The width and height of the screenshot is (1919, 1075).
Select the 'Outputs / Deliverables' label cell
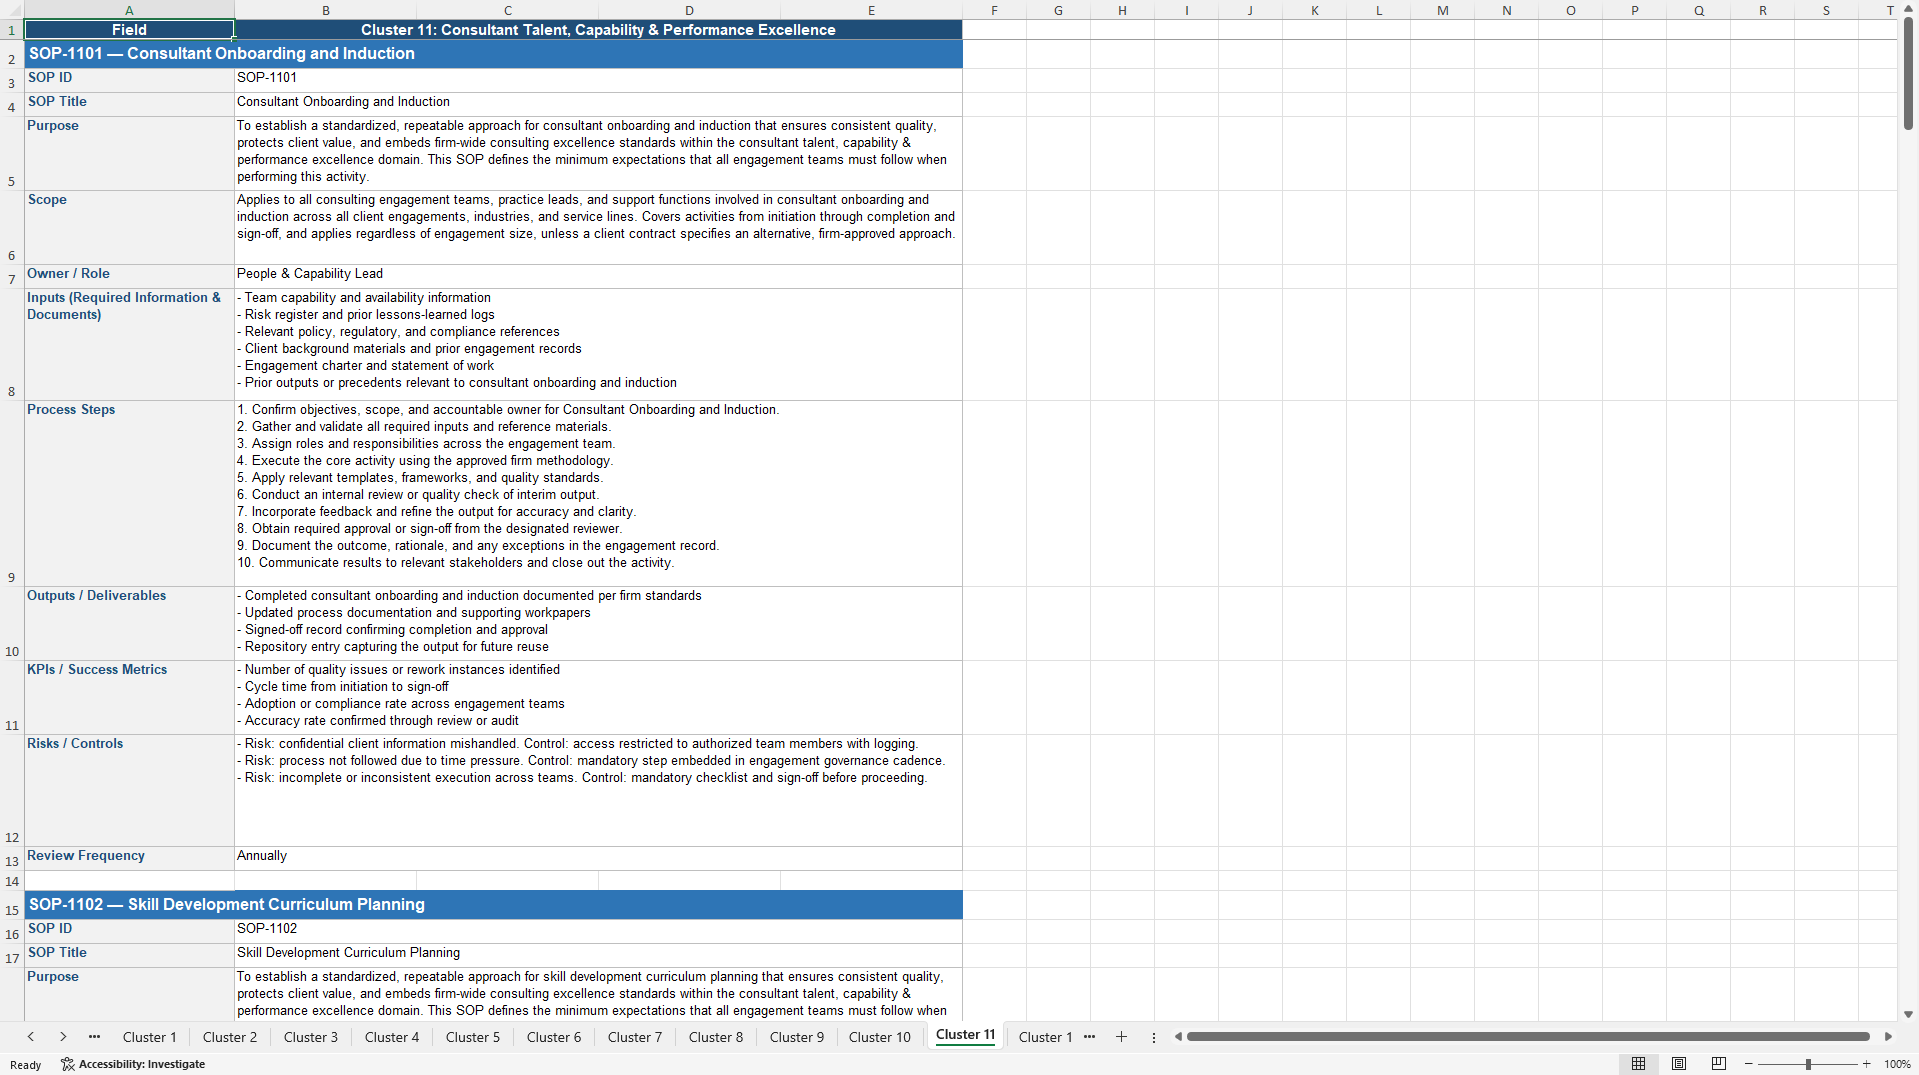[129, 623]
